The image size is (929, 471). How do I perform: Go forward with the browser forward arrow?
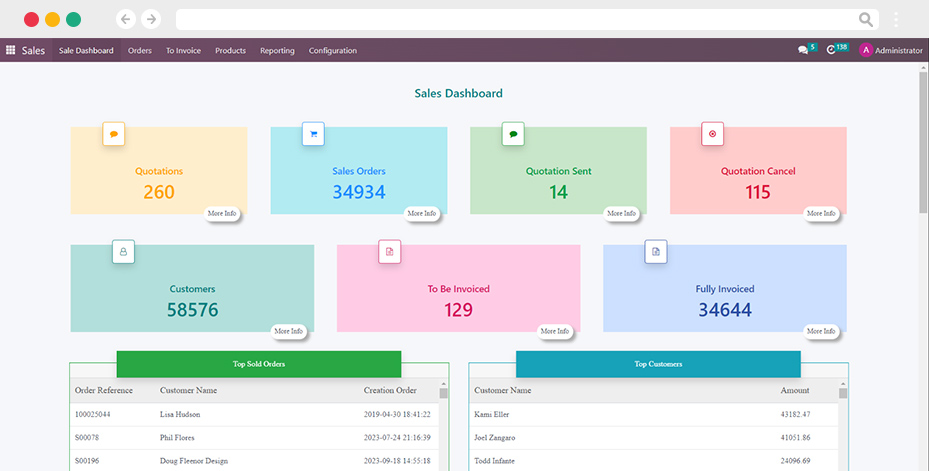pos(151,19)
